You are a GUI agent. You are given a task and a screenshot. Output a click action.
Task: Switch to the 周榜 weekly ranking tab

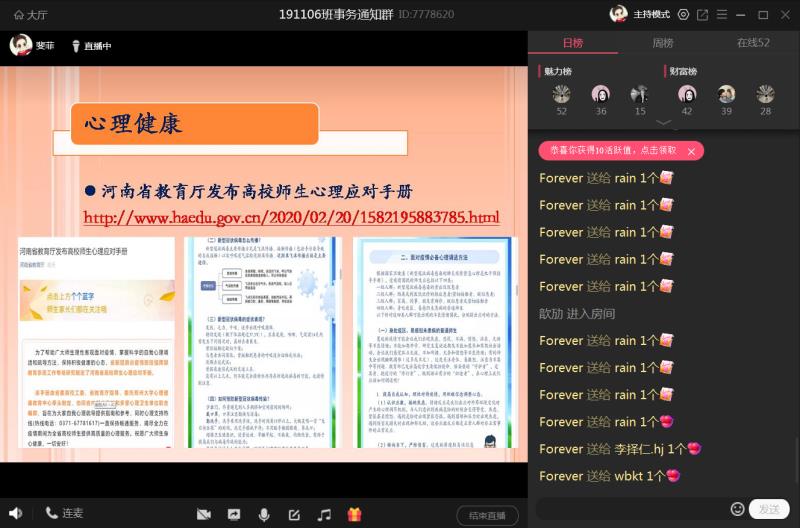coord(663,43)
